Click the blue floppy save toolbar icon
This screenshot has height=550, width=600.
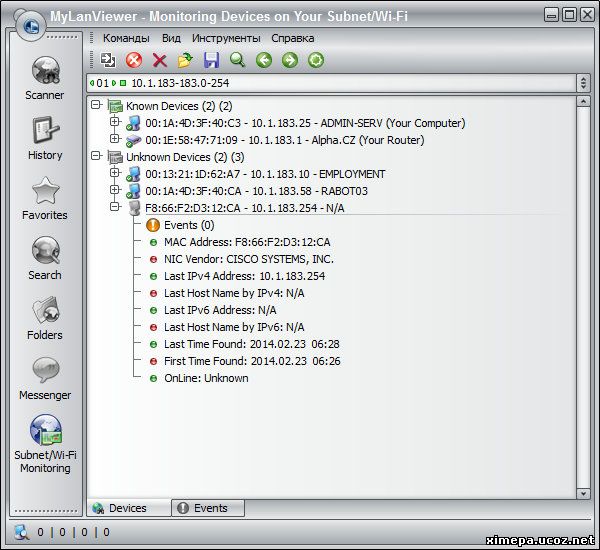(x=212, y=60)
